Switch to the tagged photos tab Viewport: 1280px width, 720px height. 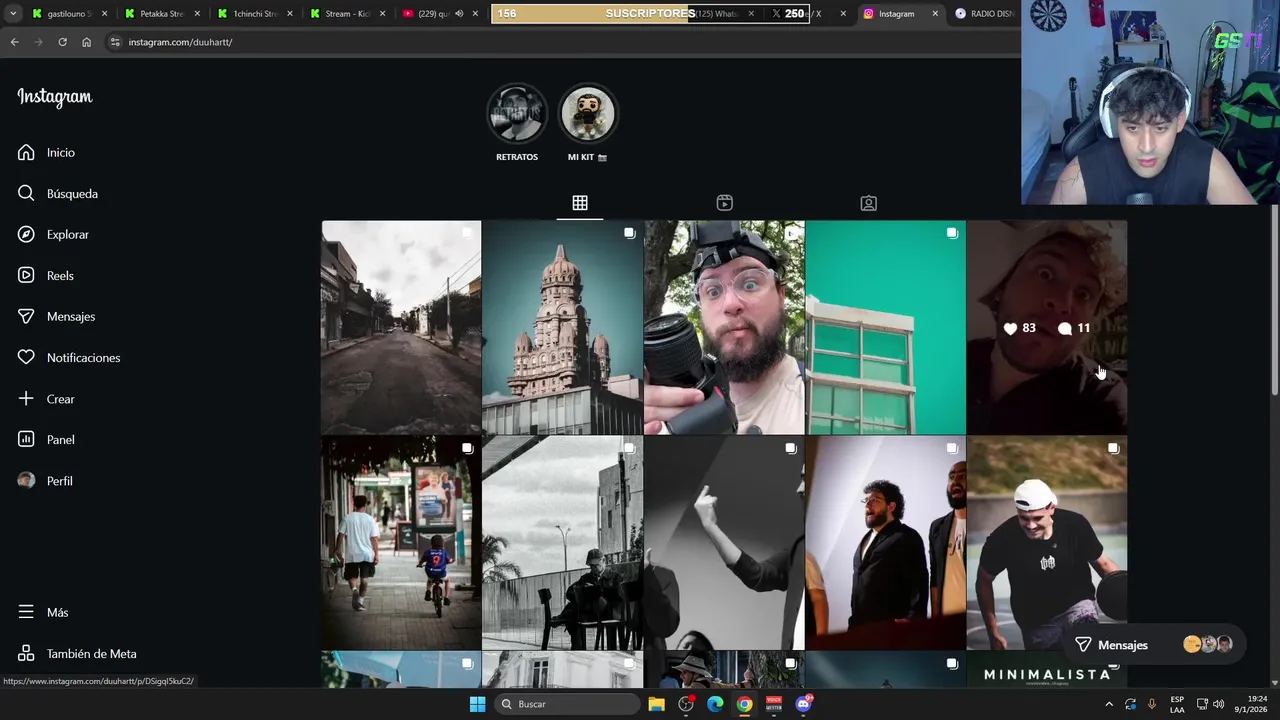coord(869,203)
